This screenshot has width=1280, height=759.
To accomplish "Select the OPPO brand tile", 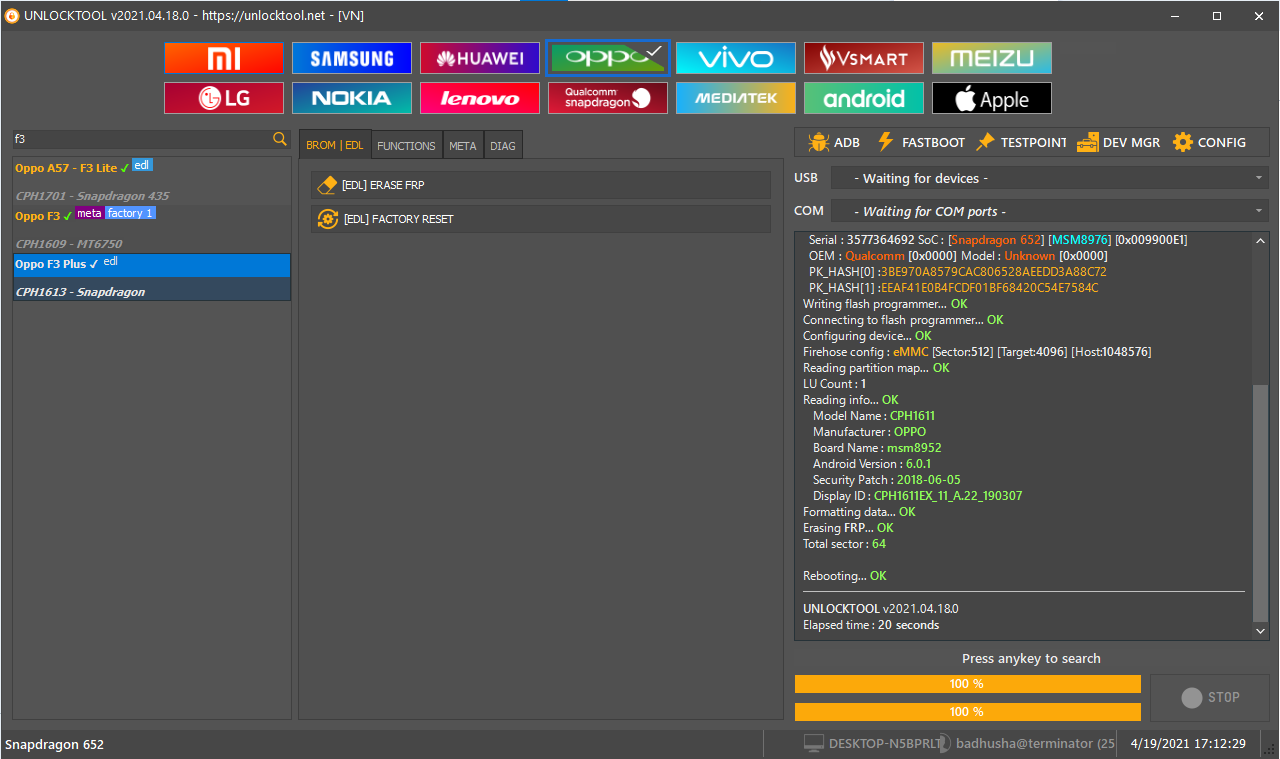I will point(608,58).
